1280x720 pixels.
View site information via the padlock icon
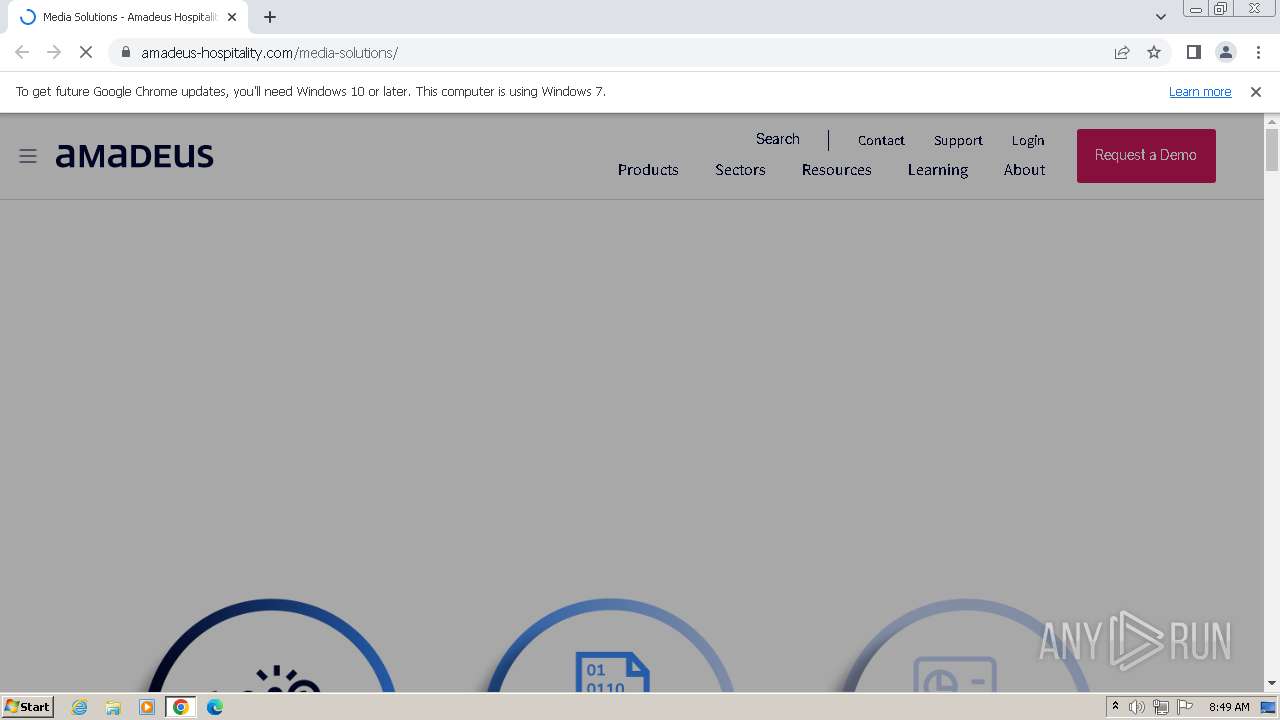click(x=126, y=52)
